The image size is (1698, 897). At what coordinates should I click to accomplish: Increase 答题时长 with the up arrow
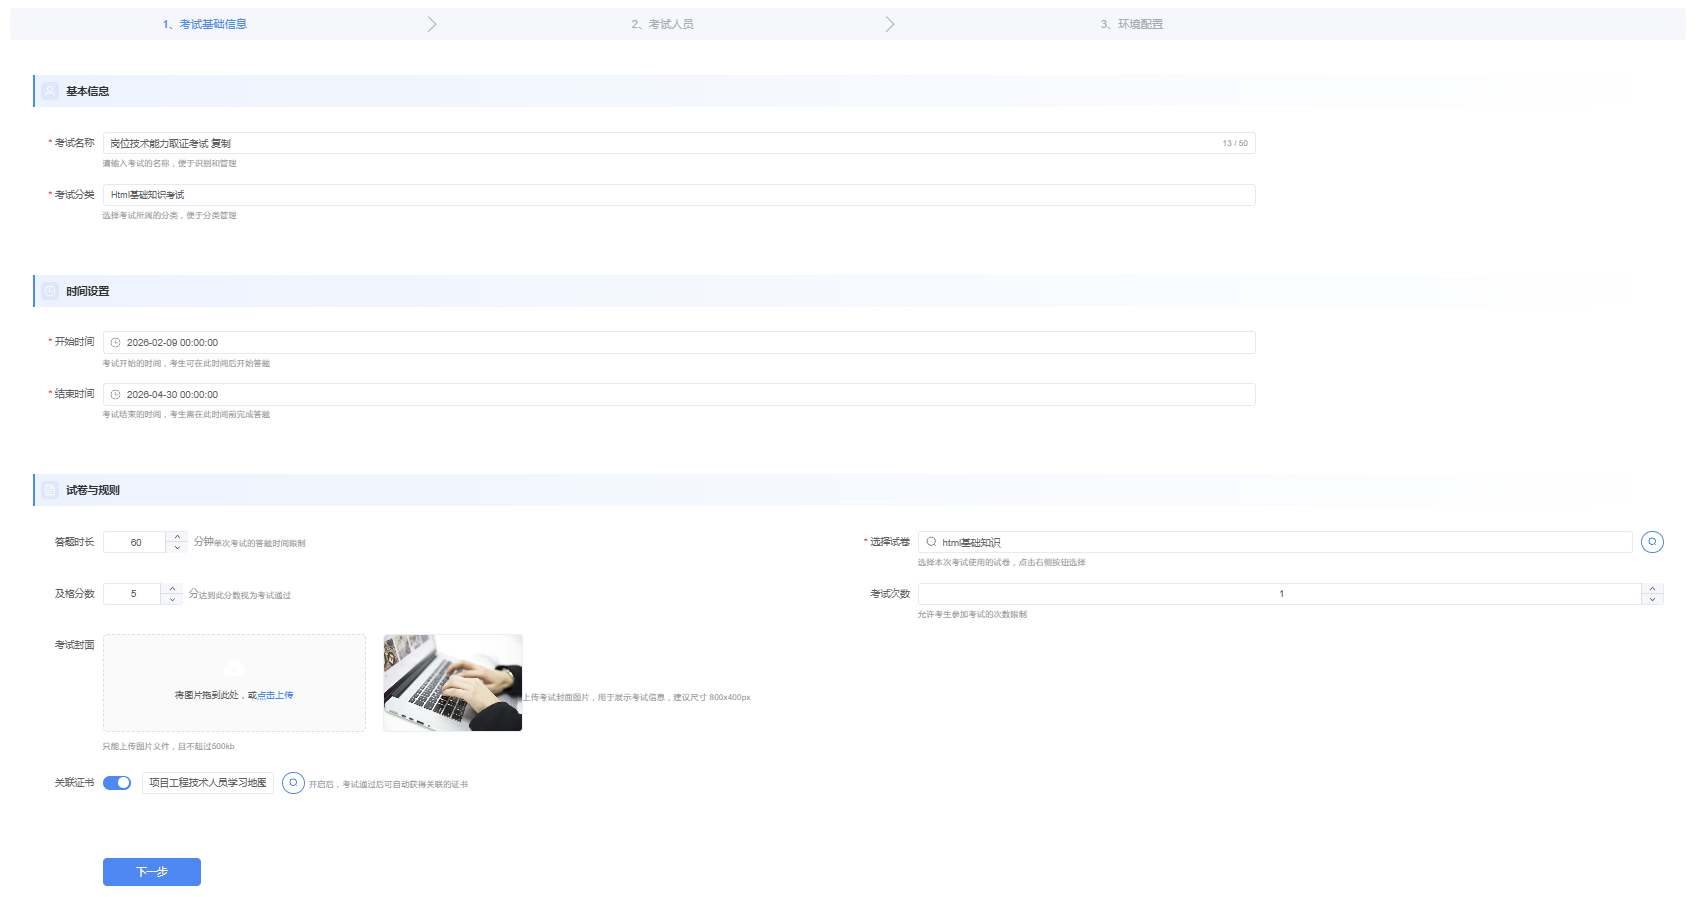click(177, 537)
